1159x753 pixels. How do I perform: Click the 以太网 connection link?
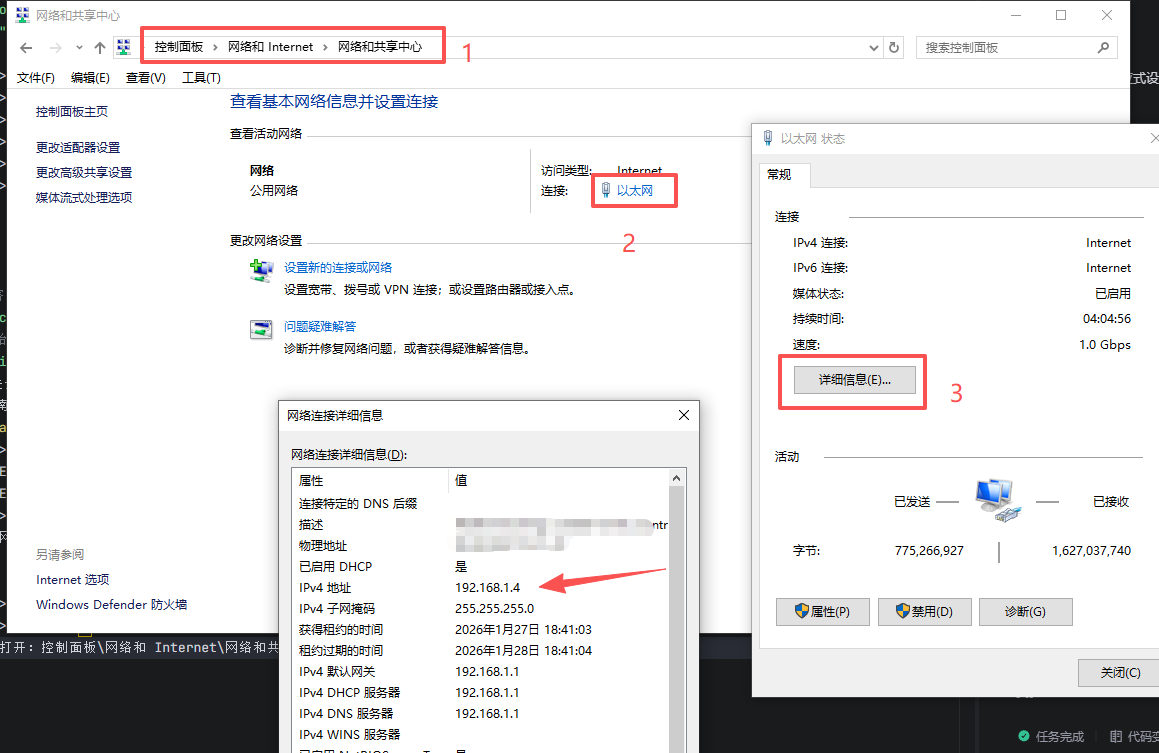coord(634,191)
